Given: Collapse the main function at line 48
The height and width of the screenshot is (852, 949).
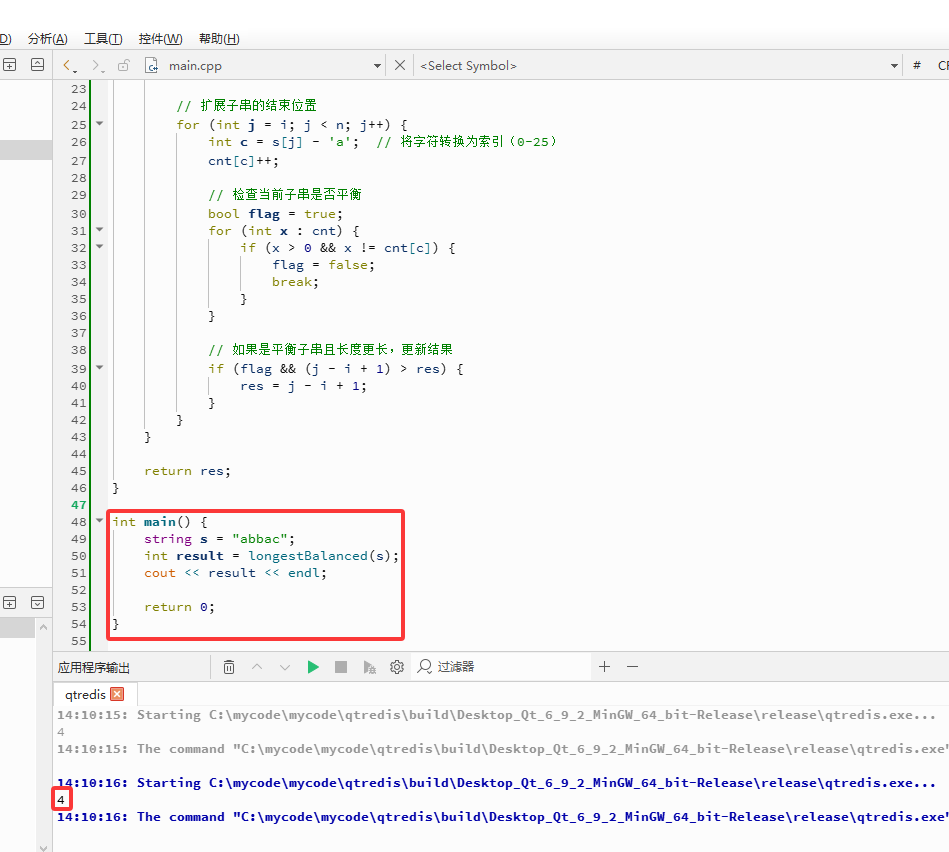Looking at the screenshot, I should [99, 520].
